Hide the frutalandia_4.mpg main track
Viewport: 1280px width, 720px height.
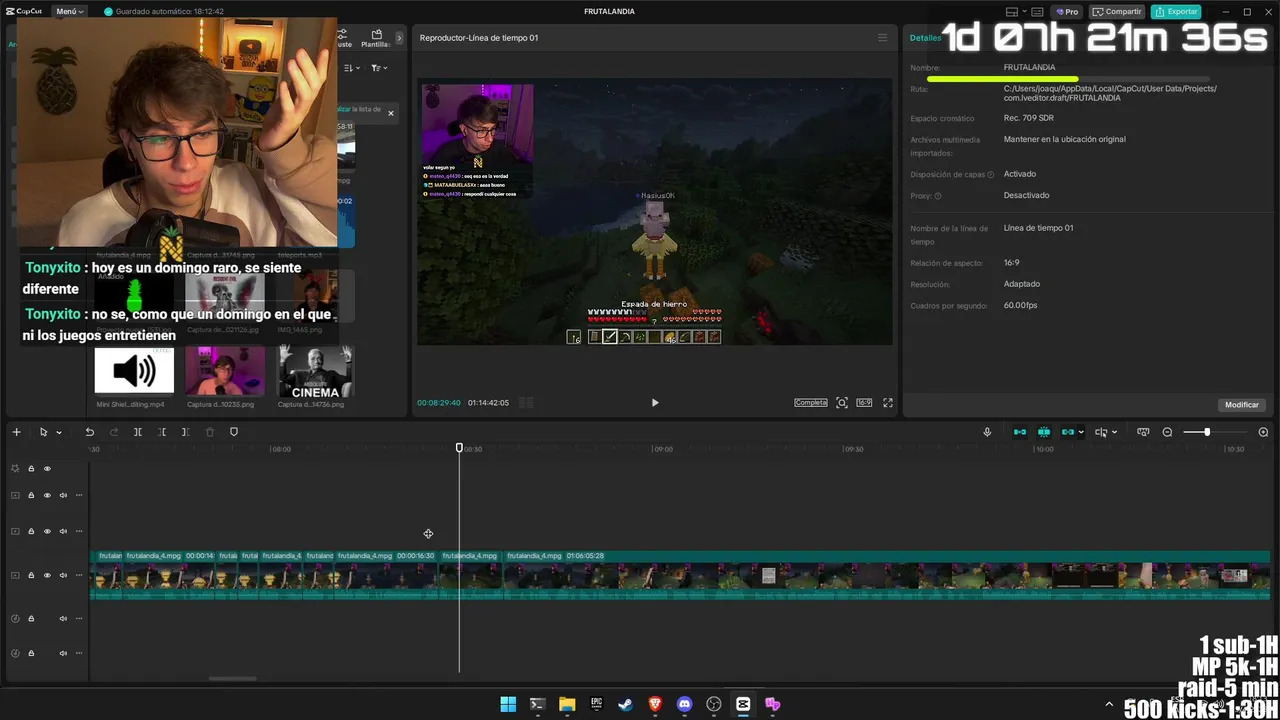point(47,576)
